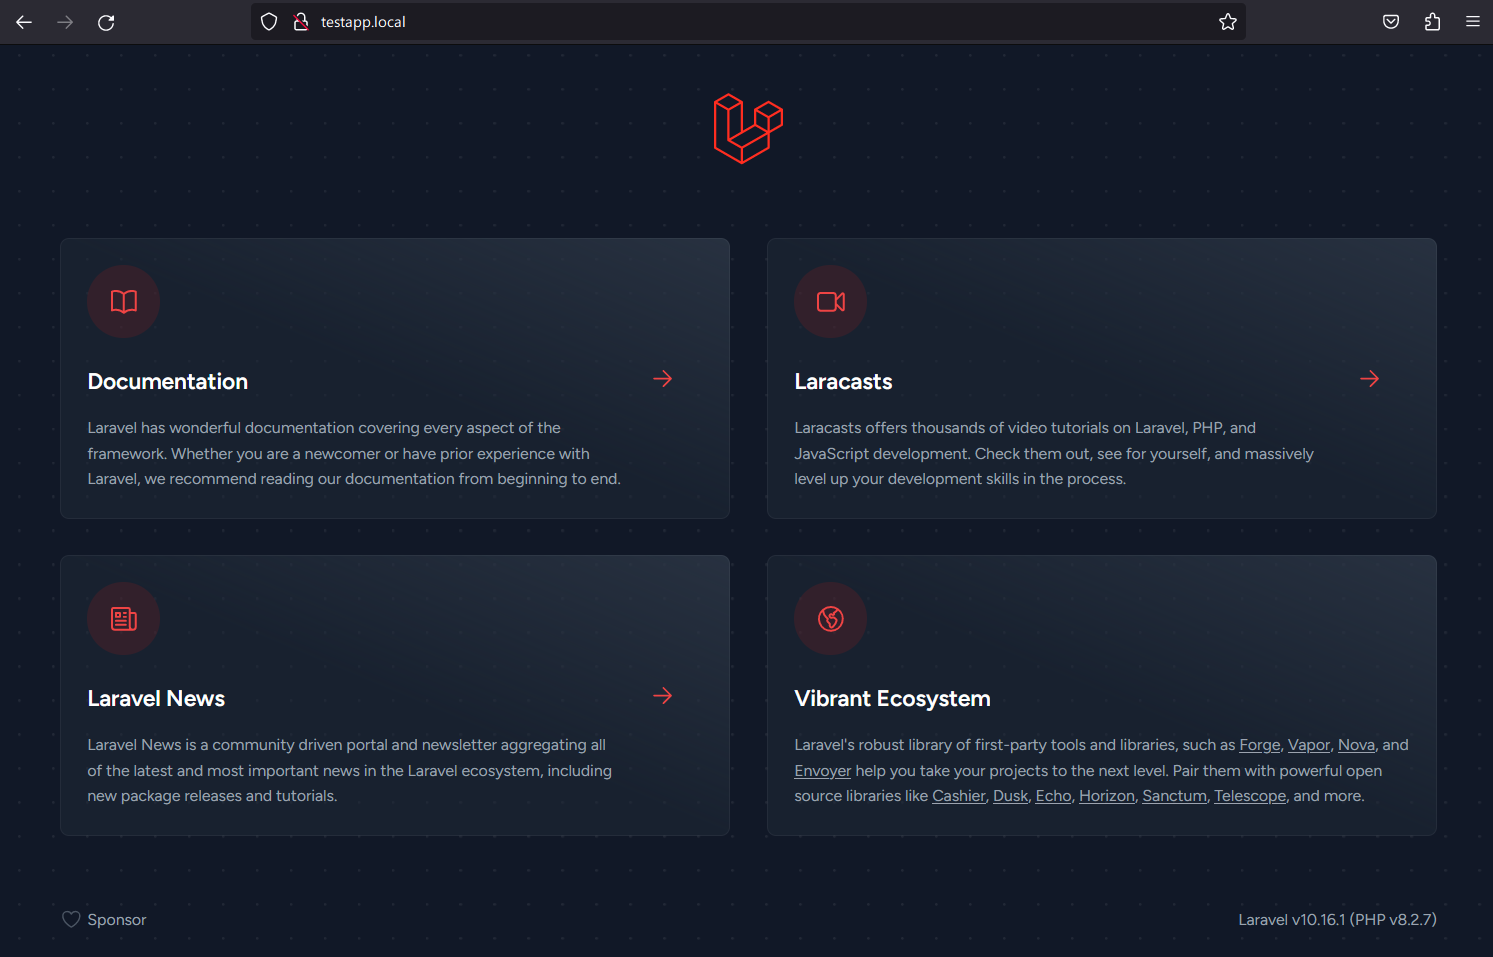Click the Vibrant Ecosystem heading
Image resolution: width=1493 pixels, height=957 pixels.
[892, 699]
